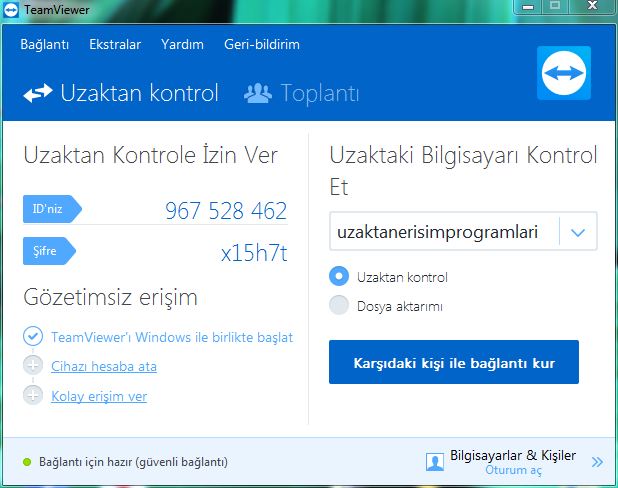The image size is (618, 488).
Task: Expand the Bilgisayarlar & Kişiler double chevron
Action: pyautogui.click(x=597, y=462)
